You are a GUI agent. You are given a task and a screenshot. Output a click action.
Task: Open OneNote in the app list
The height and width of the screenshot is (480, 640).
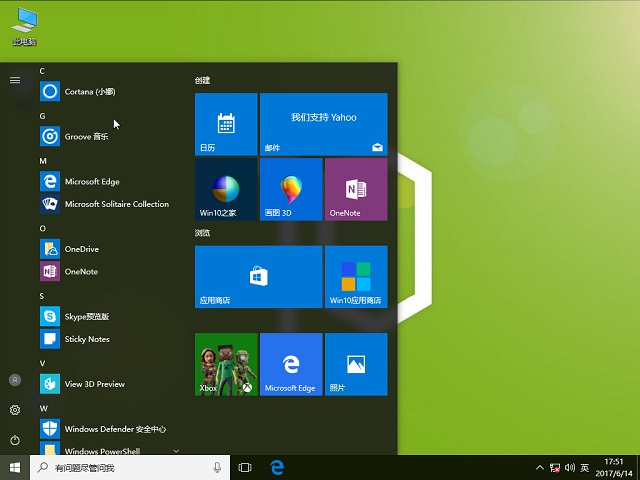point(109,271)
